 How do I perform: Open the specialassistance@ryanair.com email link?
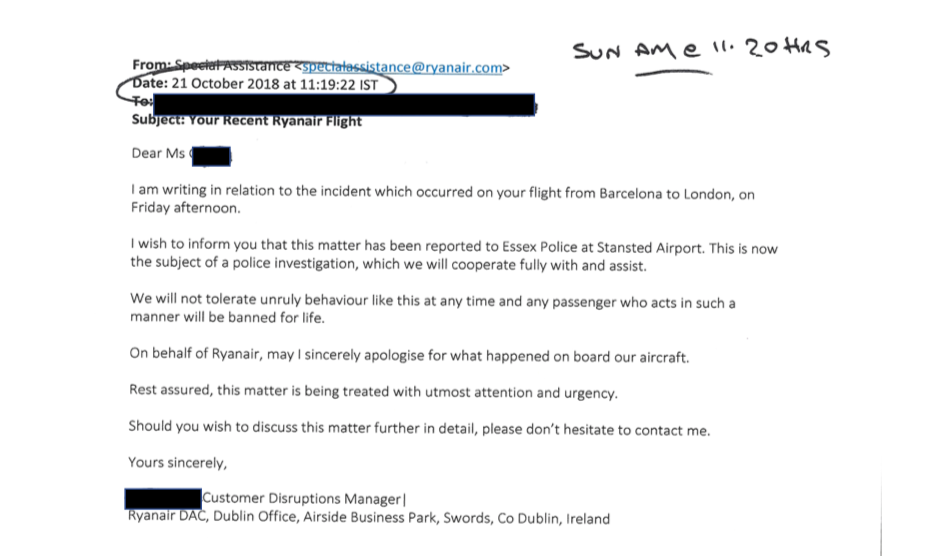(402, 67)
